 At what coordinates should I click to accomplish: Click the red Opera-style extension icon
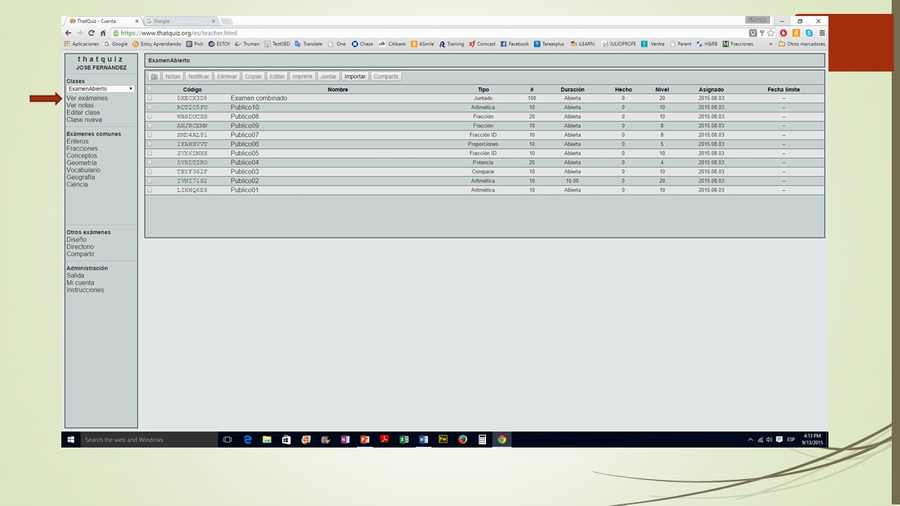pos(783,33)
